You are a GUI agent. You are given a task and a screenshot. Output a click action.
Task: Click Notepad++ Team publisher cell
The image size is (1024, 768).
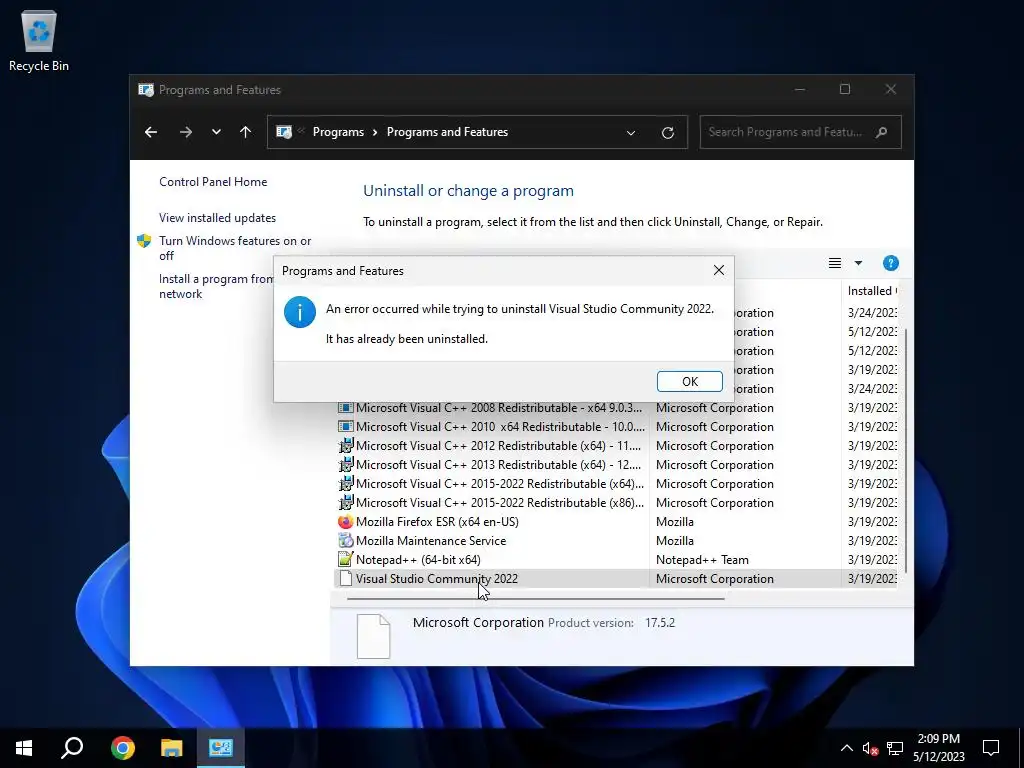pyautogui.click(x=702, y=560)
